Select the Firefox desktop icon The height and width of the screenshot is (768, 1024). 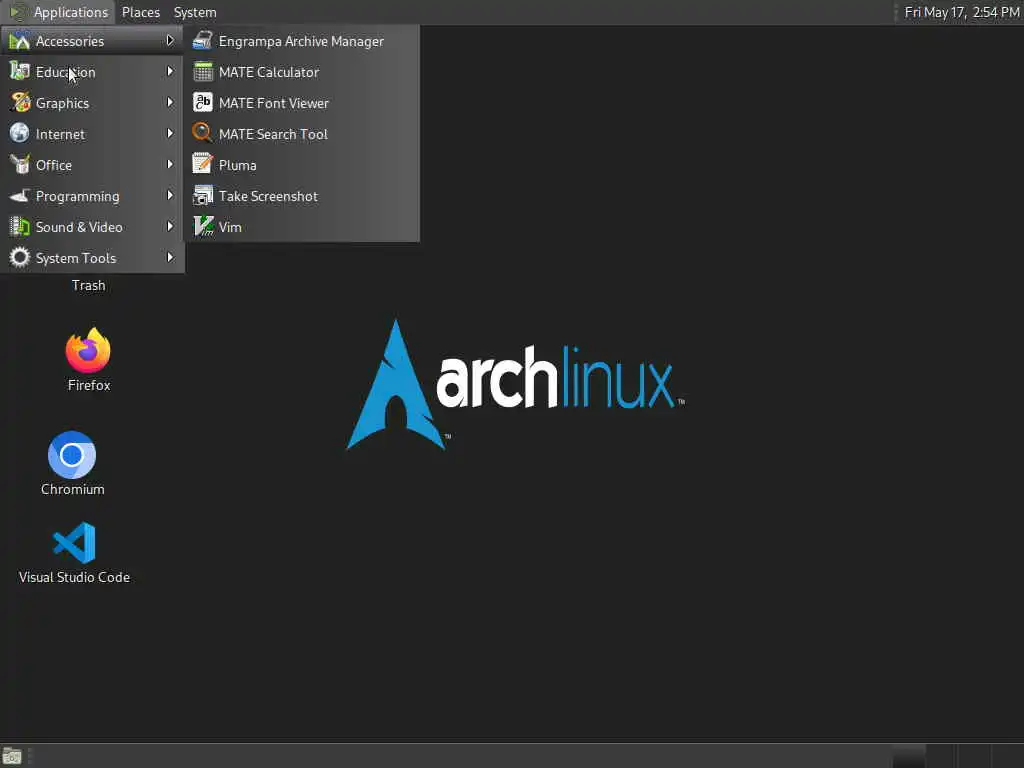(x=88, y=351)
